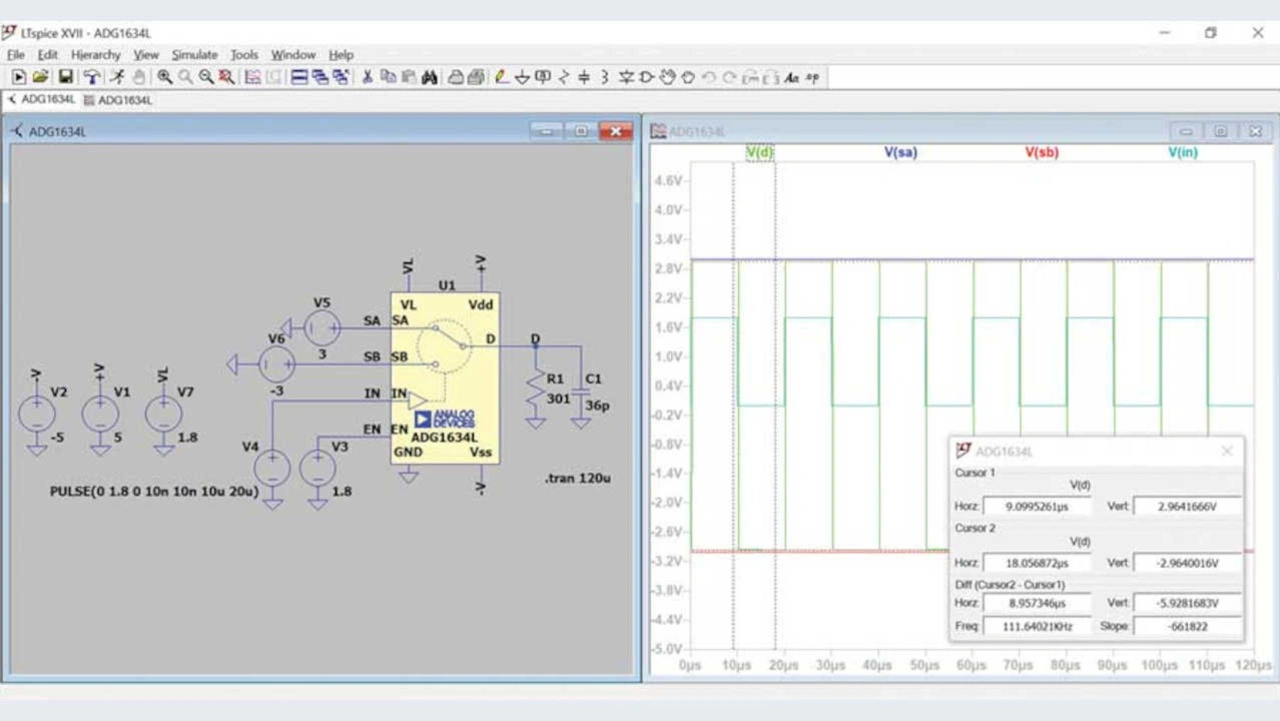Click the V(sb) trace label

click(x=1041, y=153)
